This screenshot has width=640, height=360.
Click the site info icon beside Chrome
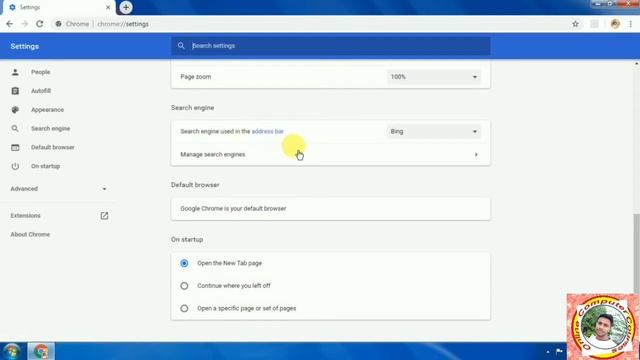point(58,24)
